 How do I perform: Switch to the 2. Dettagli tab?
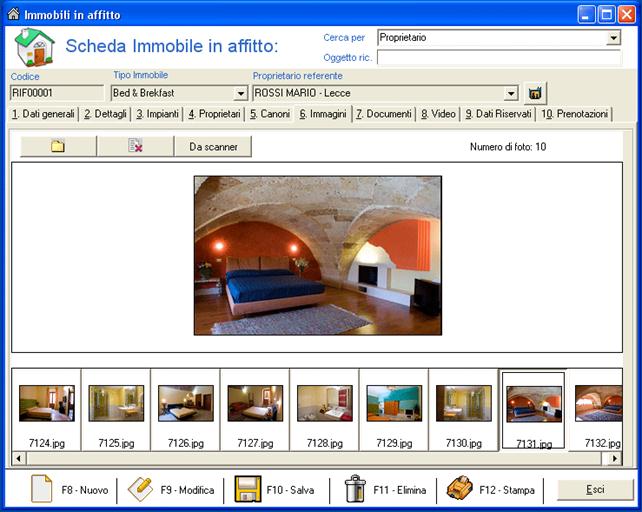pos(105,114)
